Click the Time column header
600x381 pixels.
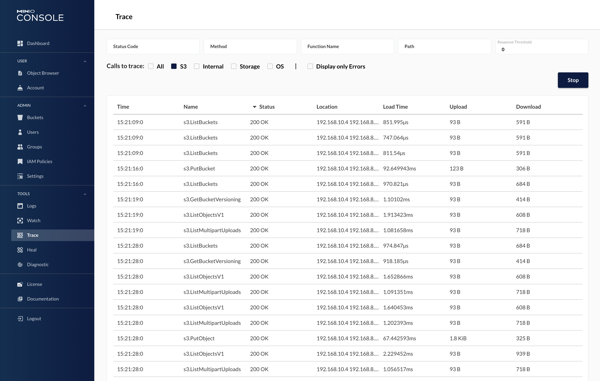pos(123,107)
